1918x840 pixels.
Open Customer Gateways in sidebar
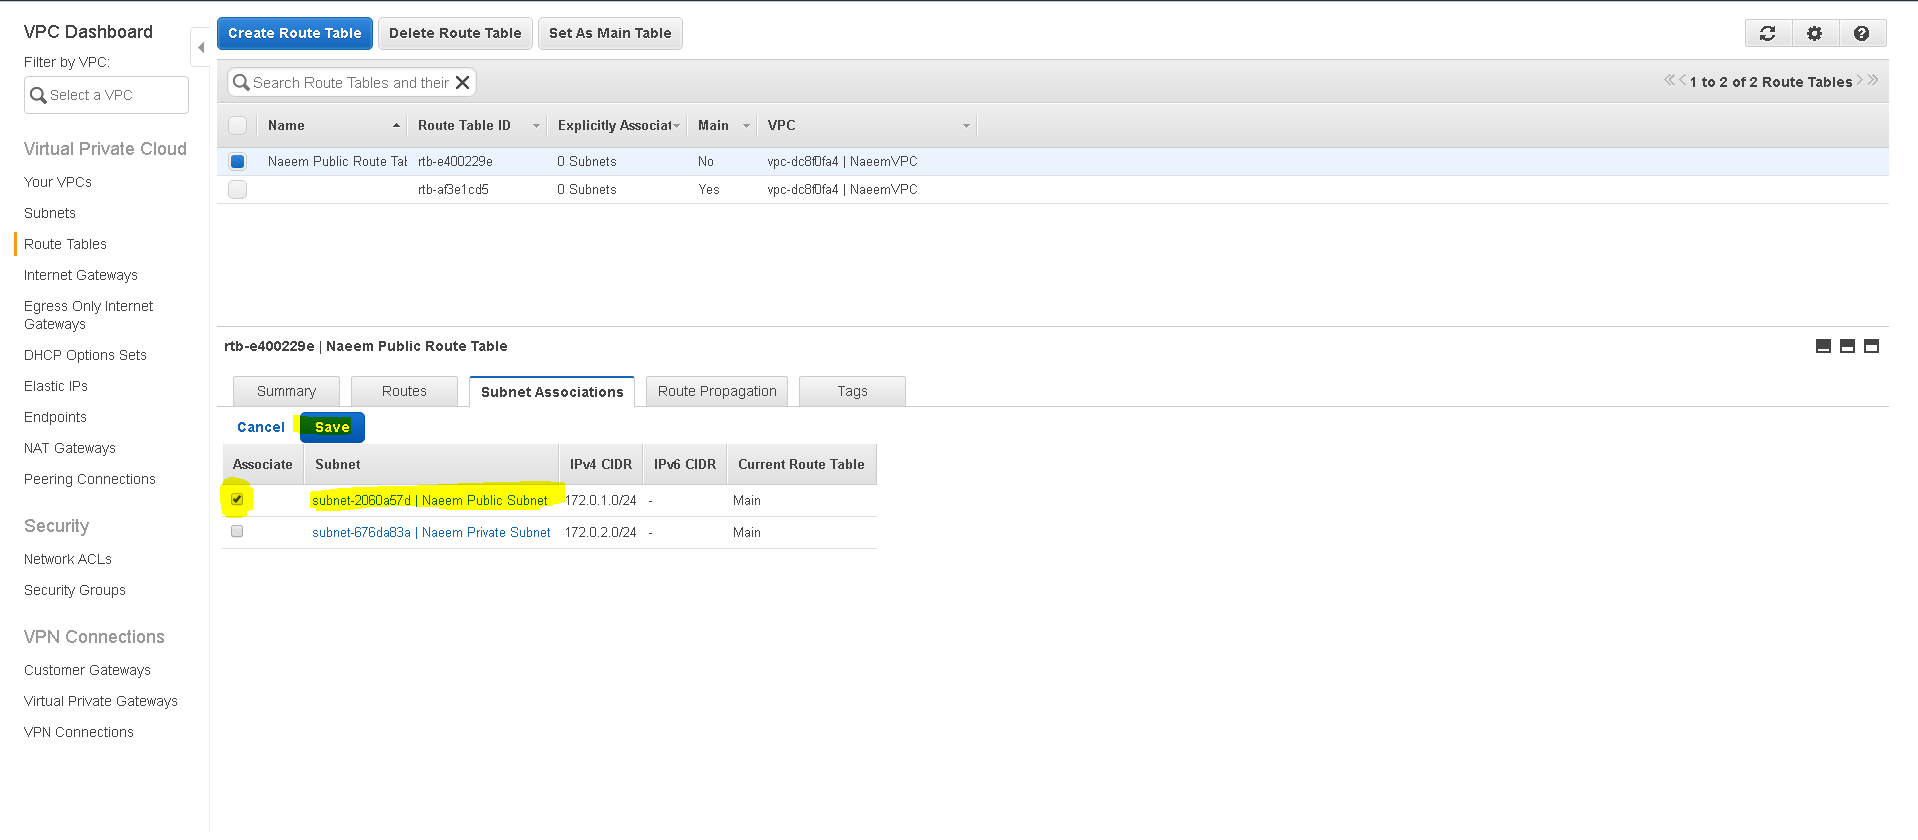click(87, 670)
